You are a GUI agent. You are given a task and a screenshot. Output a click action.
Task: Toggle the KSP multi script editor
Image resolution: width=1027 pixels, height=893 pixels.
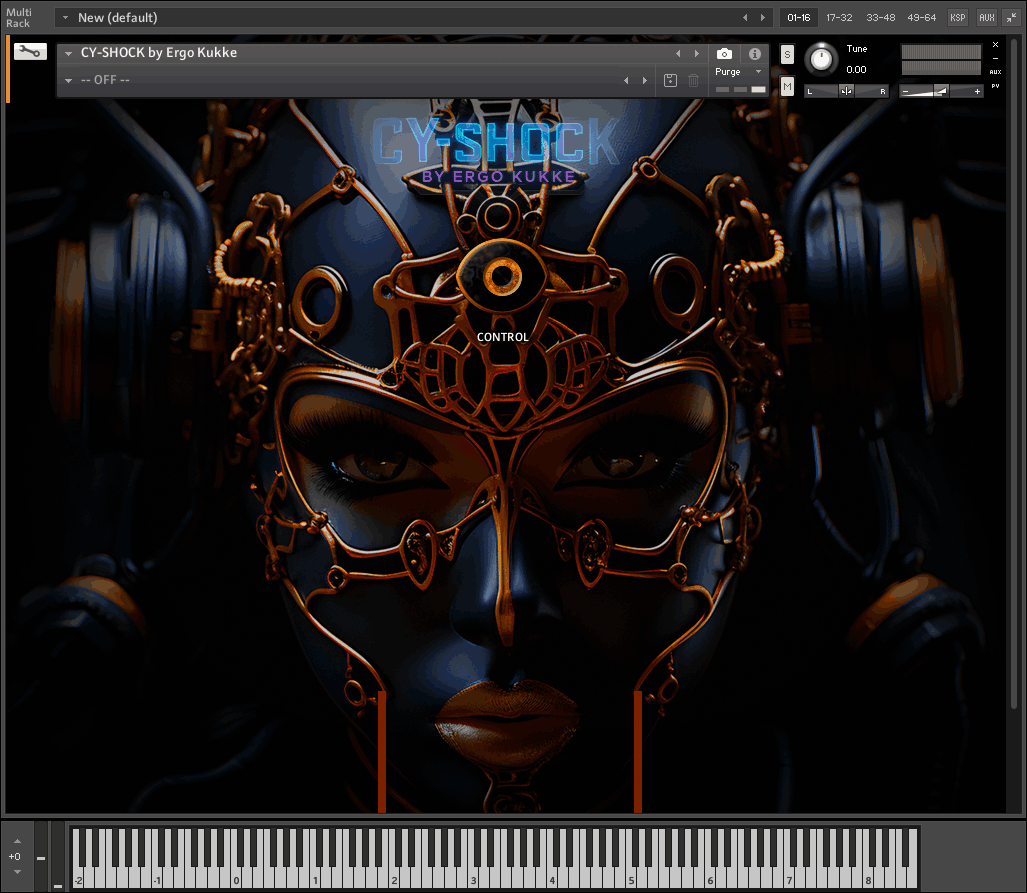click(958, 18)
